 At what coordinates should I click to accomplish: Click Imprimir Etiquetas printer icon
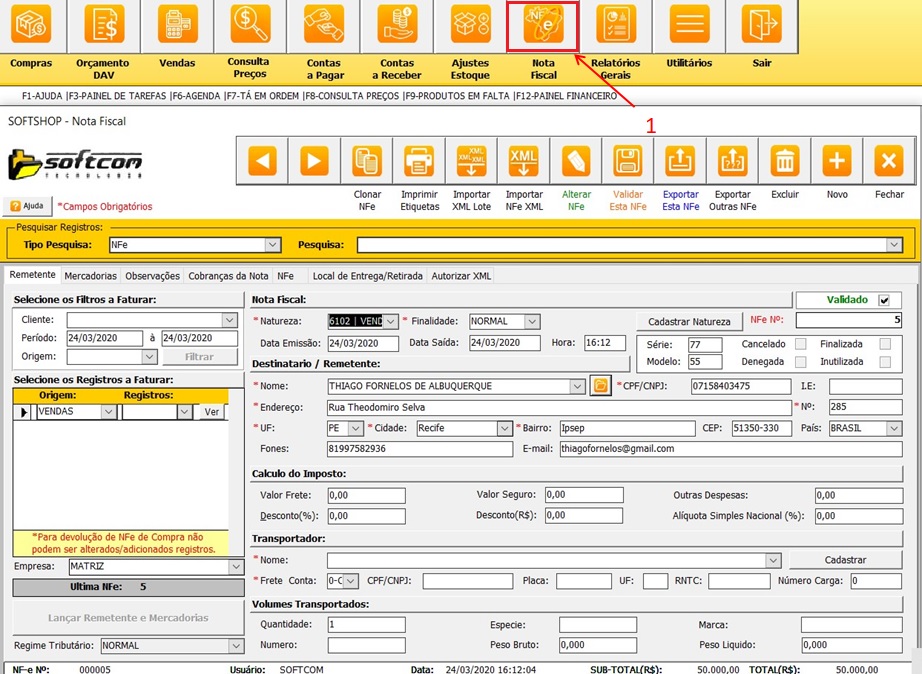point(419,161)
